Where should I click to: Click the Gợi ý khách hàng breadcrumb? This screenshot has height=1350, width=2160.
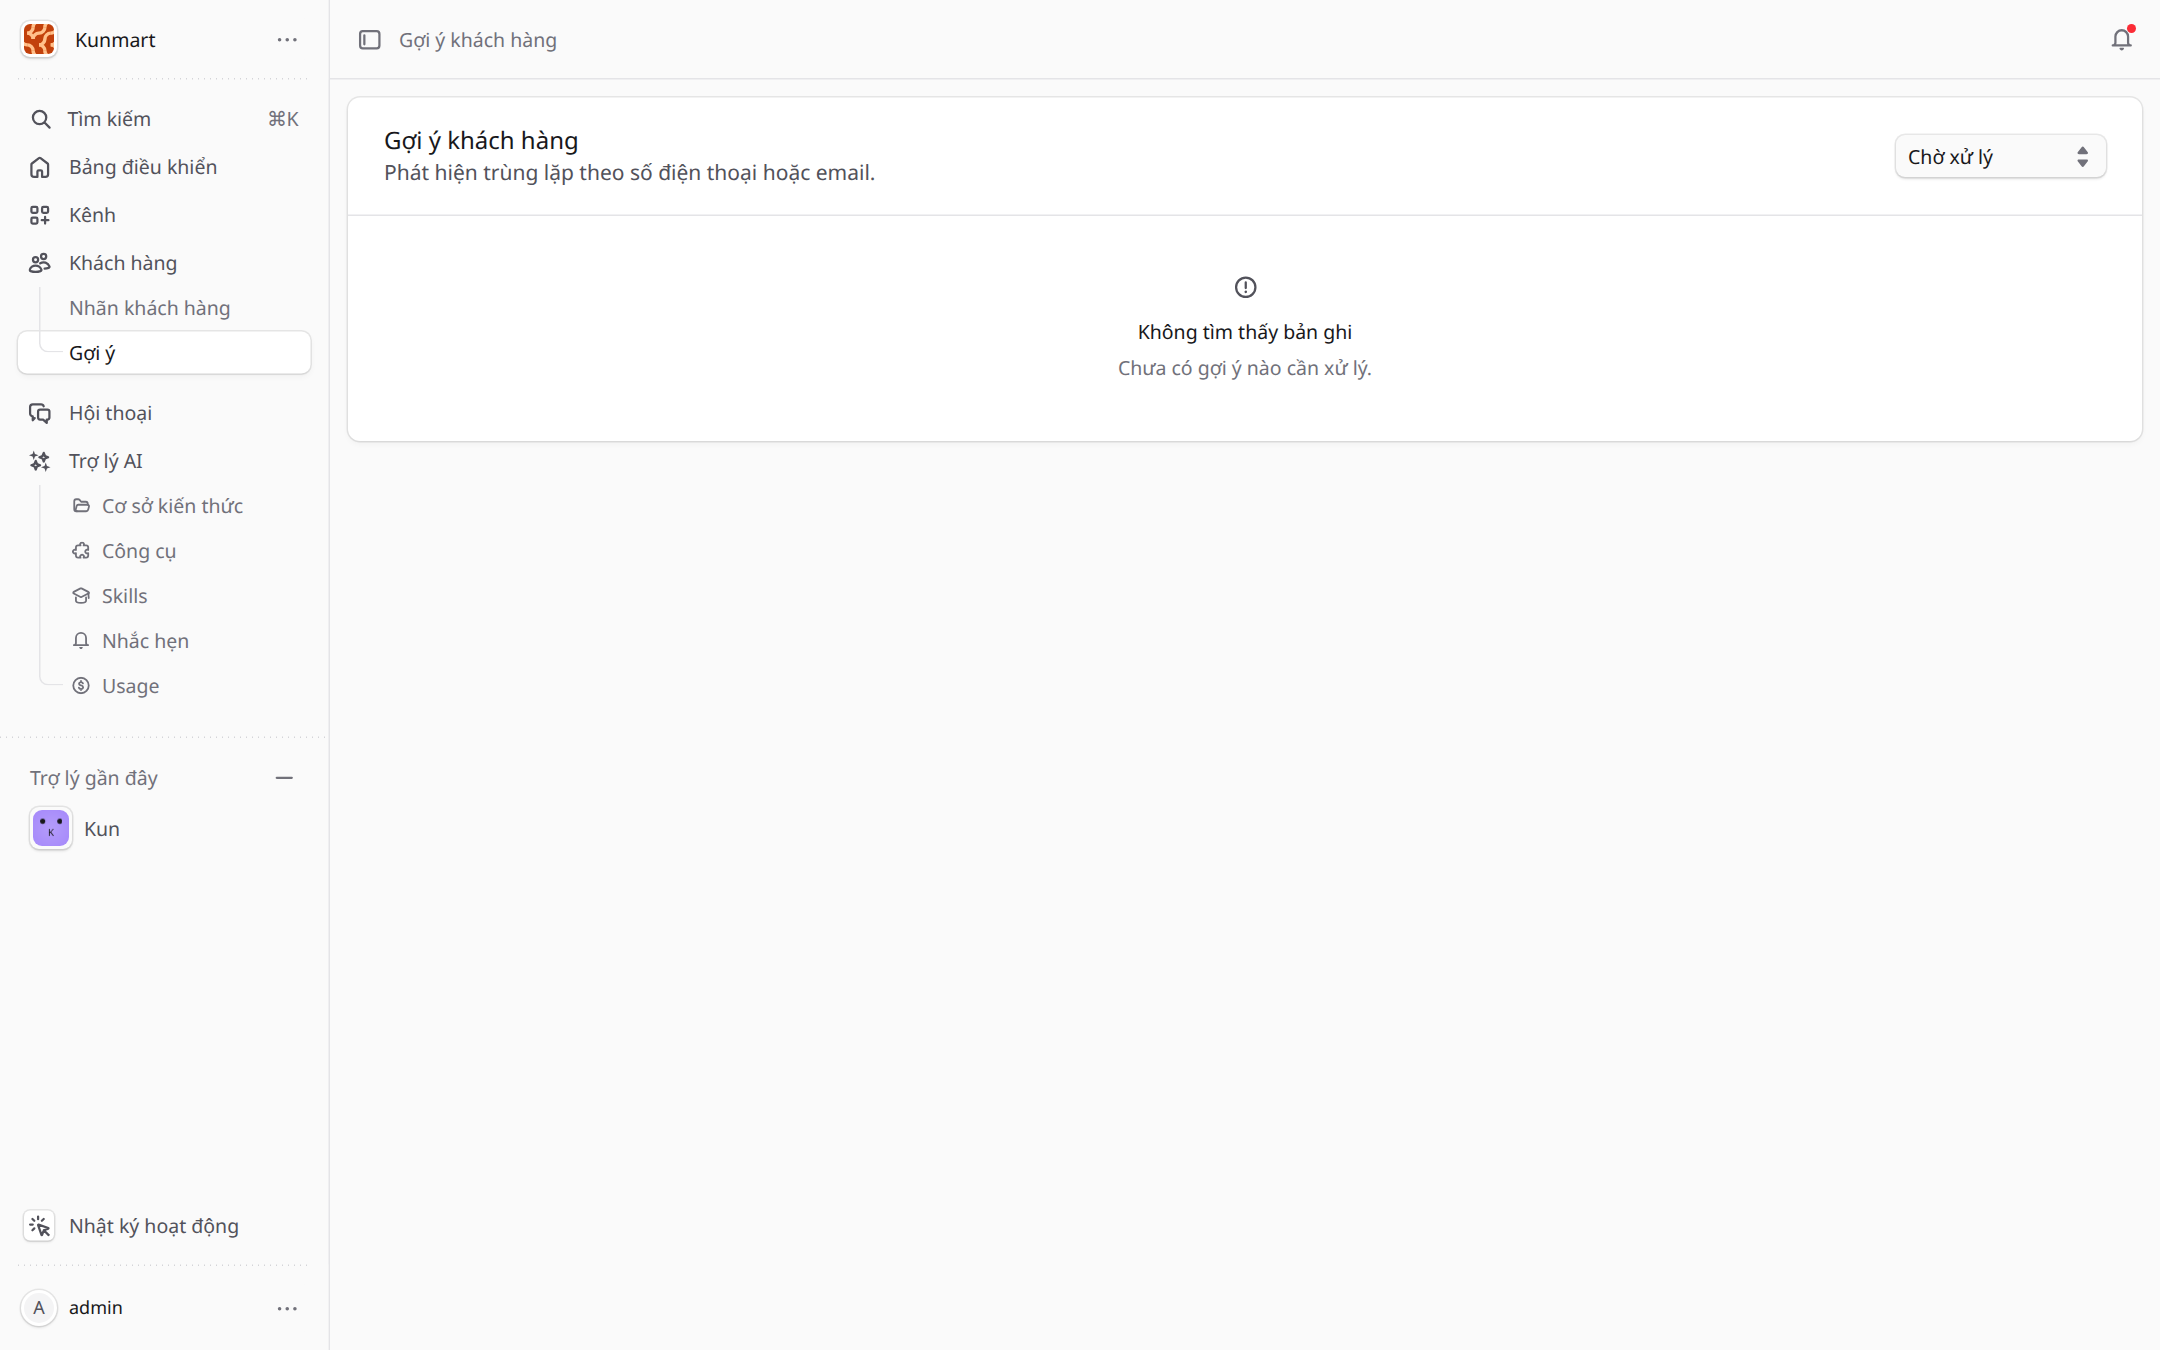click(x=478, y=40)
